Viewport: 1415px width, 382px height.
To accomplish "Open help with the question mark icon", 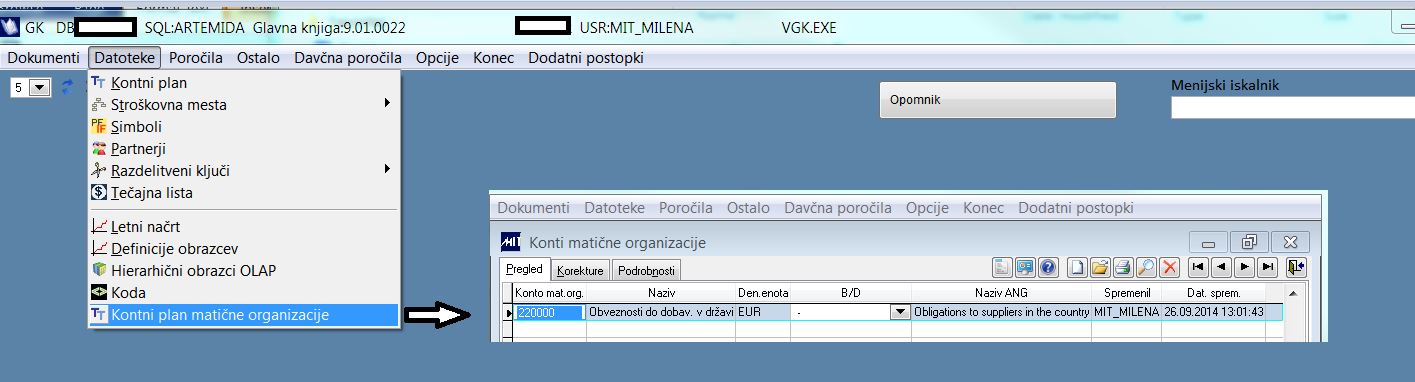I will coord(1048,267).
